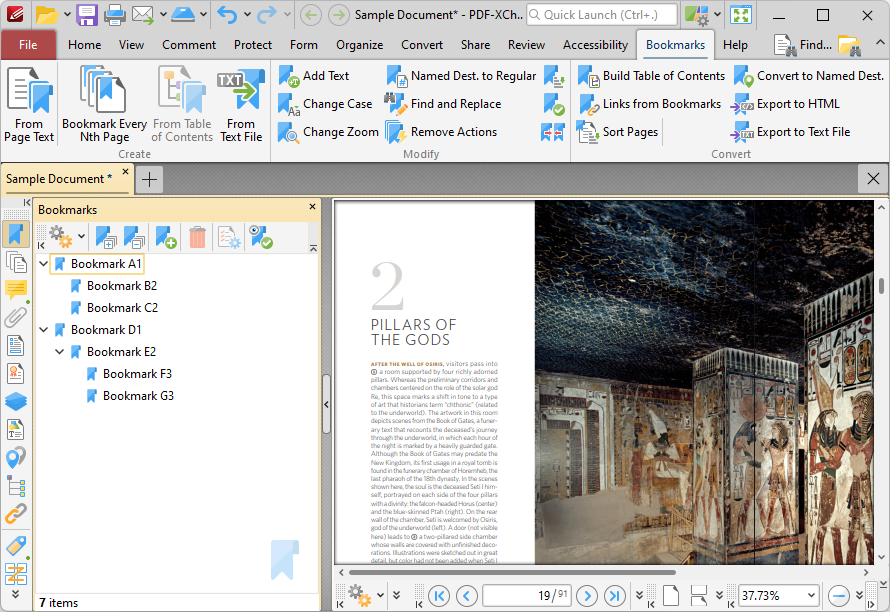The width and height of the screenshot is (890, 612).
Task: Click the document vertical scrollbar thumb
Action: pyautogui.click(x=881, y=286)
